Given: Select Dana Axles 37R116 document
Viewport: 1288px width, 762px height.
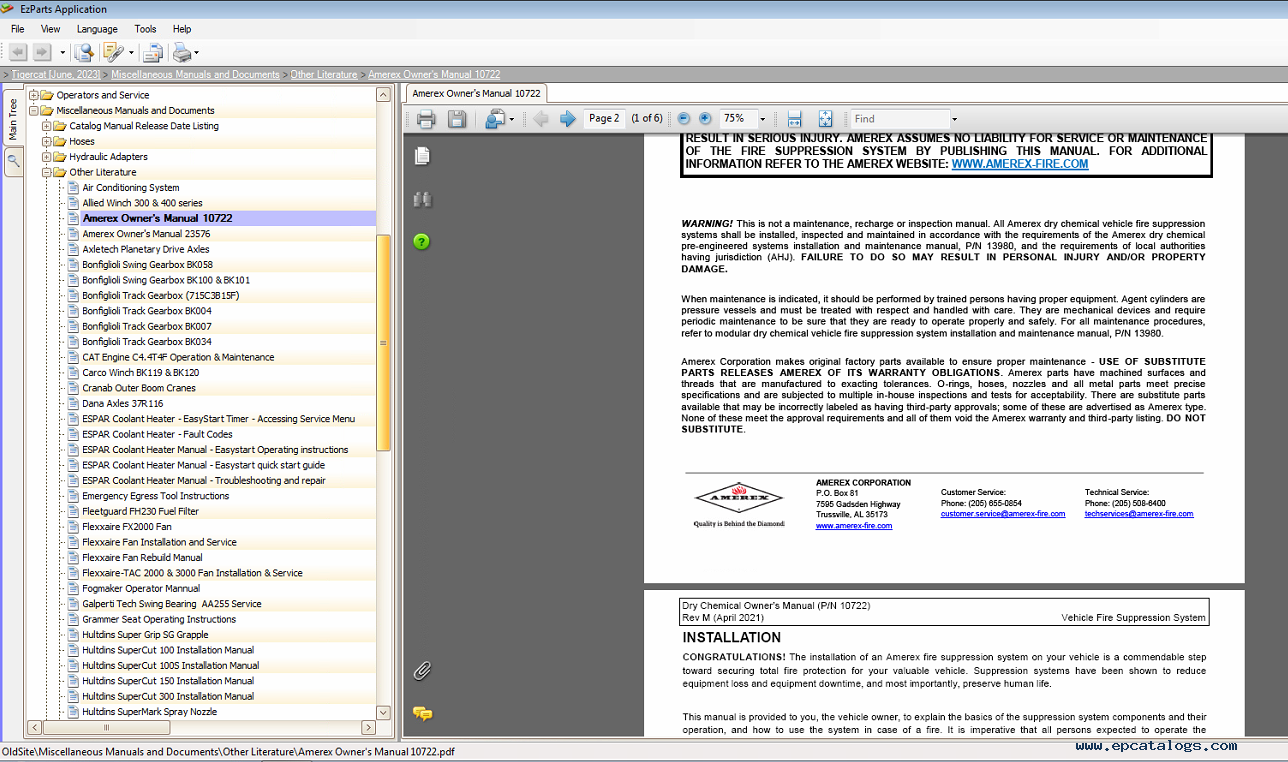Looking at the screenshot, I should tap(123, 403).
